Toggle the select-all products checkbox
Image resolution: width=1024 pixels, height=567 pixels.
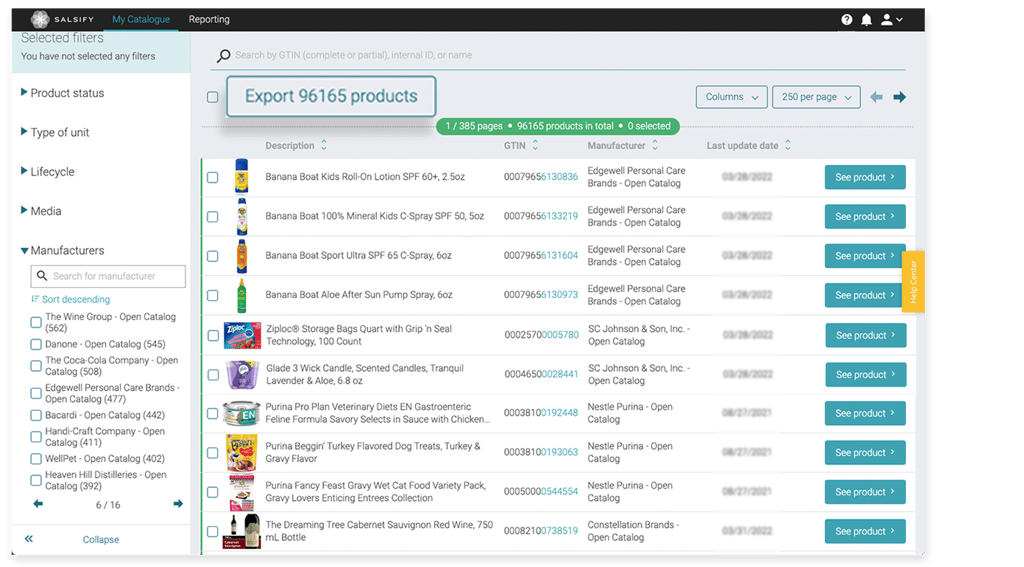tap(212, 97)
